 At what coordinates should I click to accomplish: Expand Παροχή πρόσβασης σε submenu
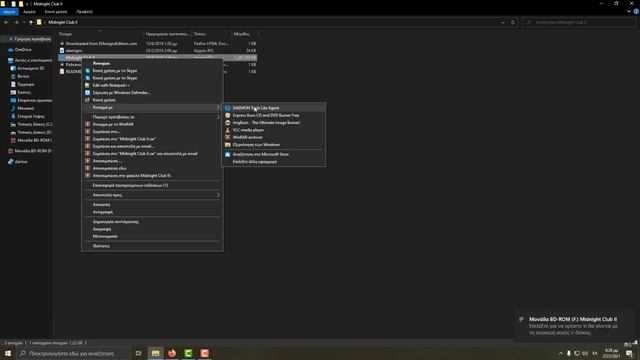click(x=152, y=117)
